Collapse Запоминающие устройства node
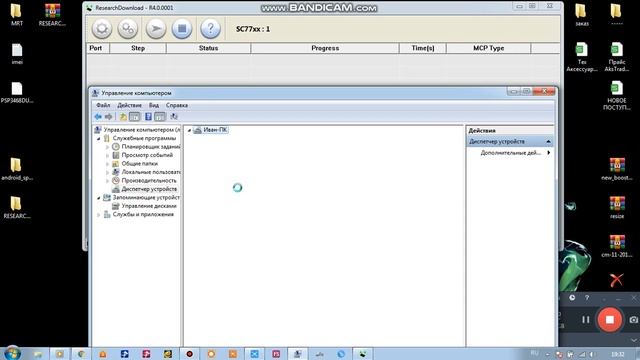Viewport: 640px width, 360px height. (x=99, y=198)
